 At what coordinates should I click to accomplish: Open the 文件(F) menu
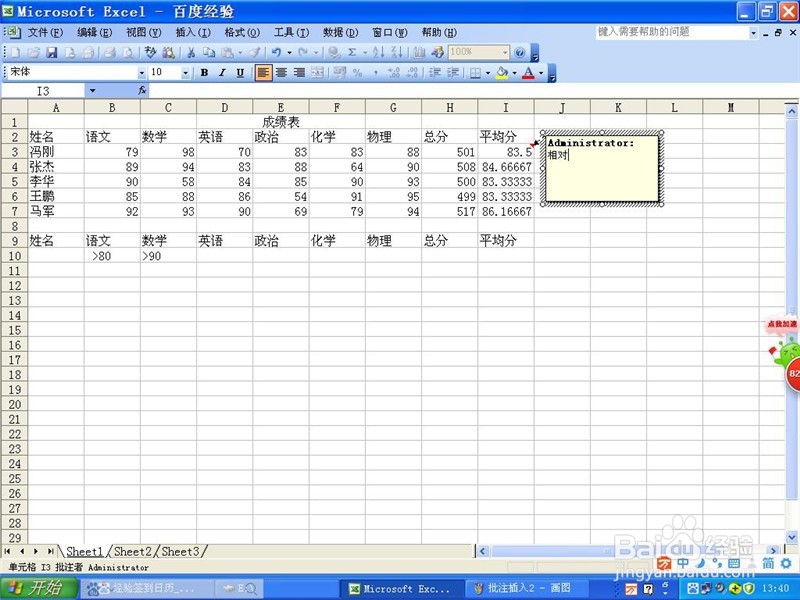pos(45,33)
